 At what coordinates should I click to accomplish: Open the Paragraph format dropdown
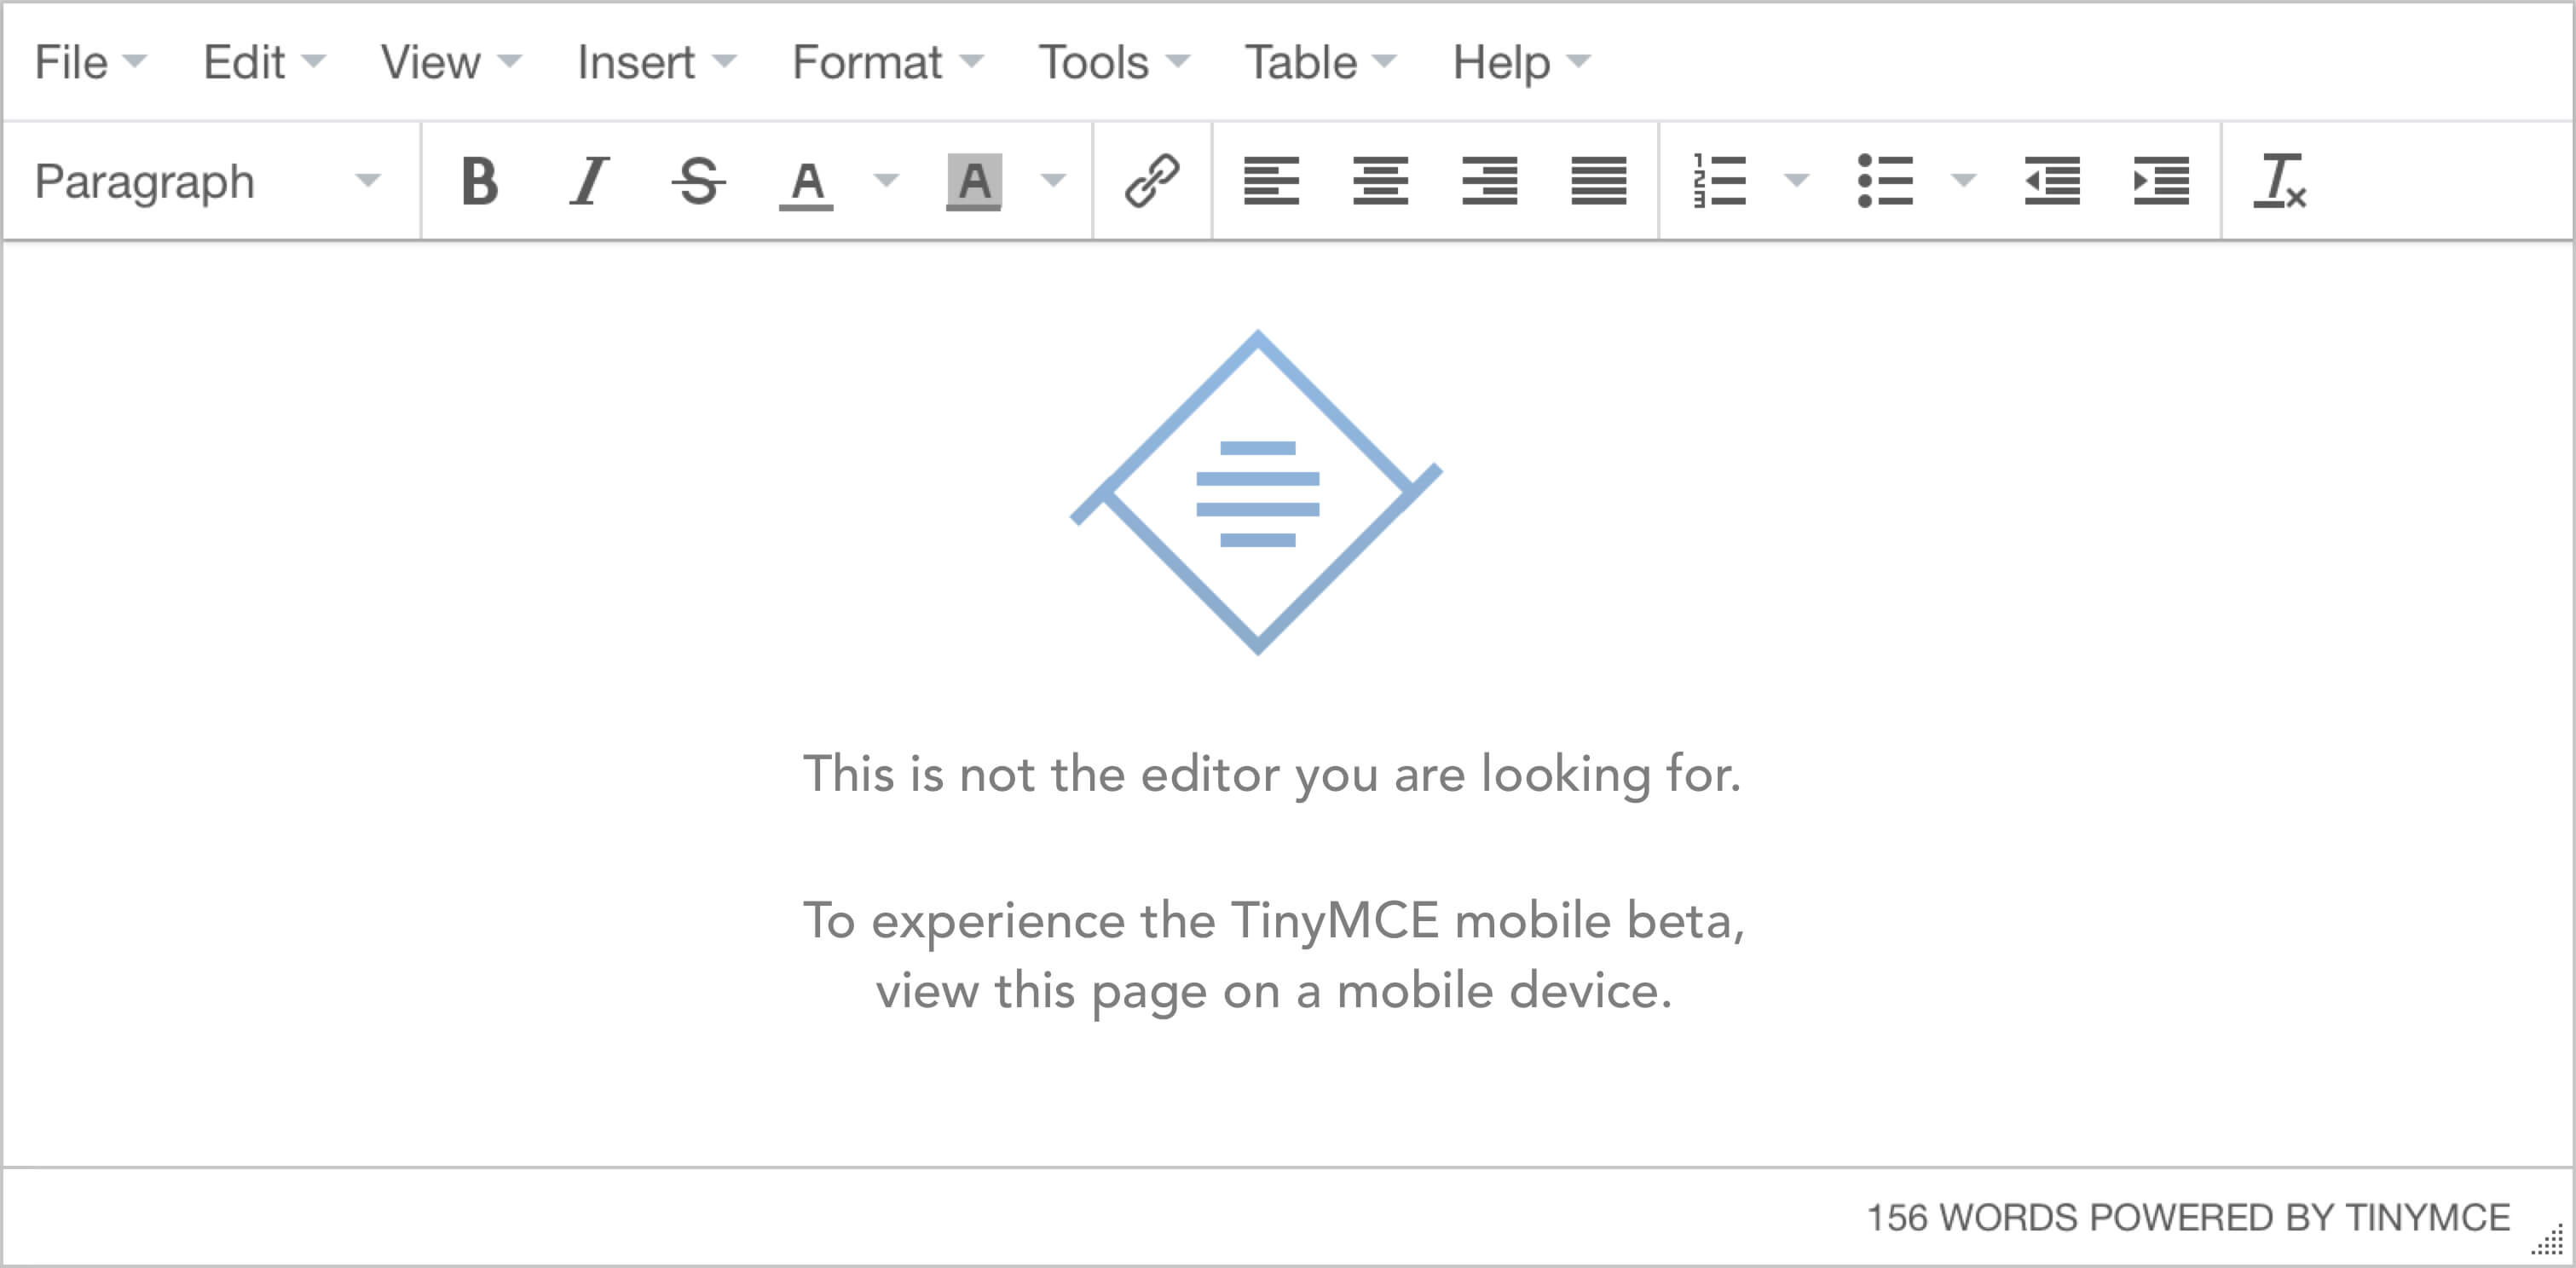[209, 182]
